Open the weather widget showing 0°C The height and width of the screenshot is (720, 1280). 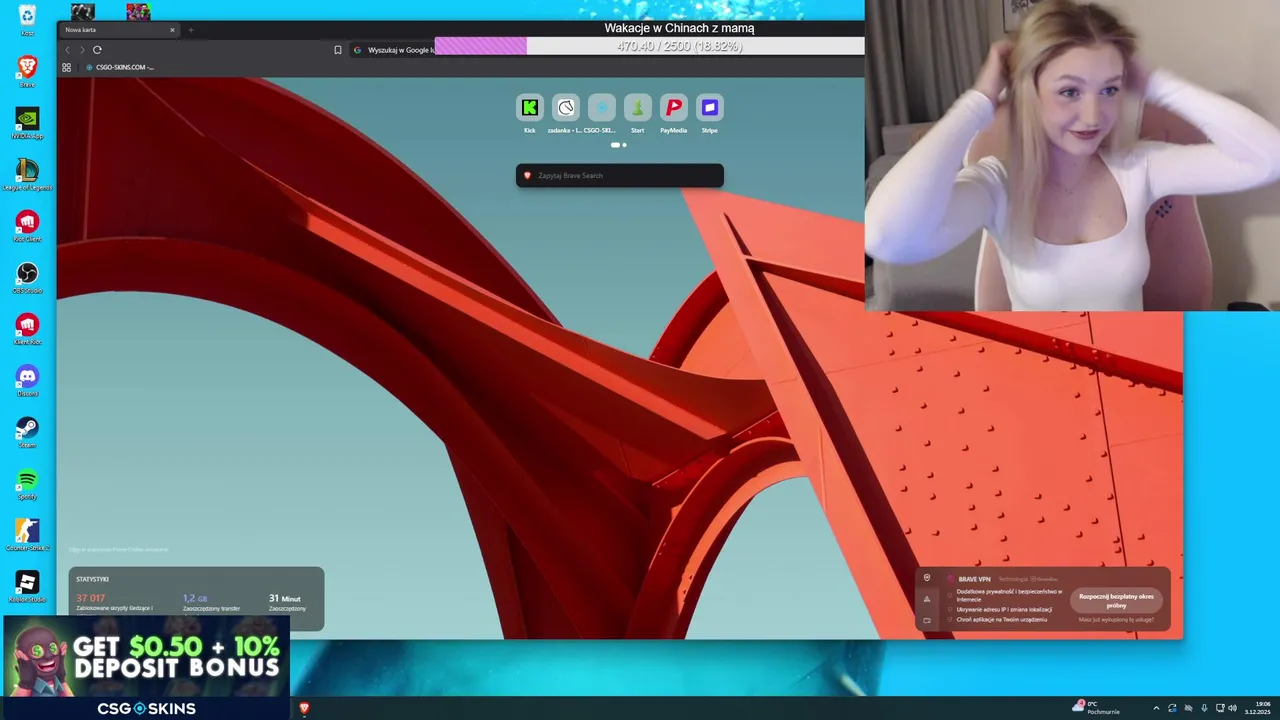(x=1095, y=707)
